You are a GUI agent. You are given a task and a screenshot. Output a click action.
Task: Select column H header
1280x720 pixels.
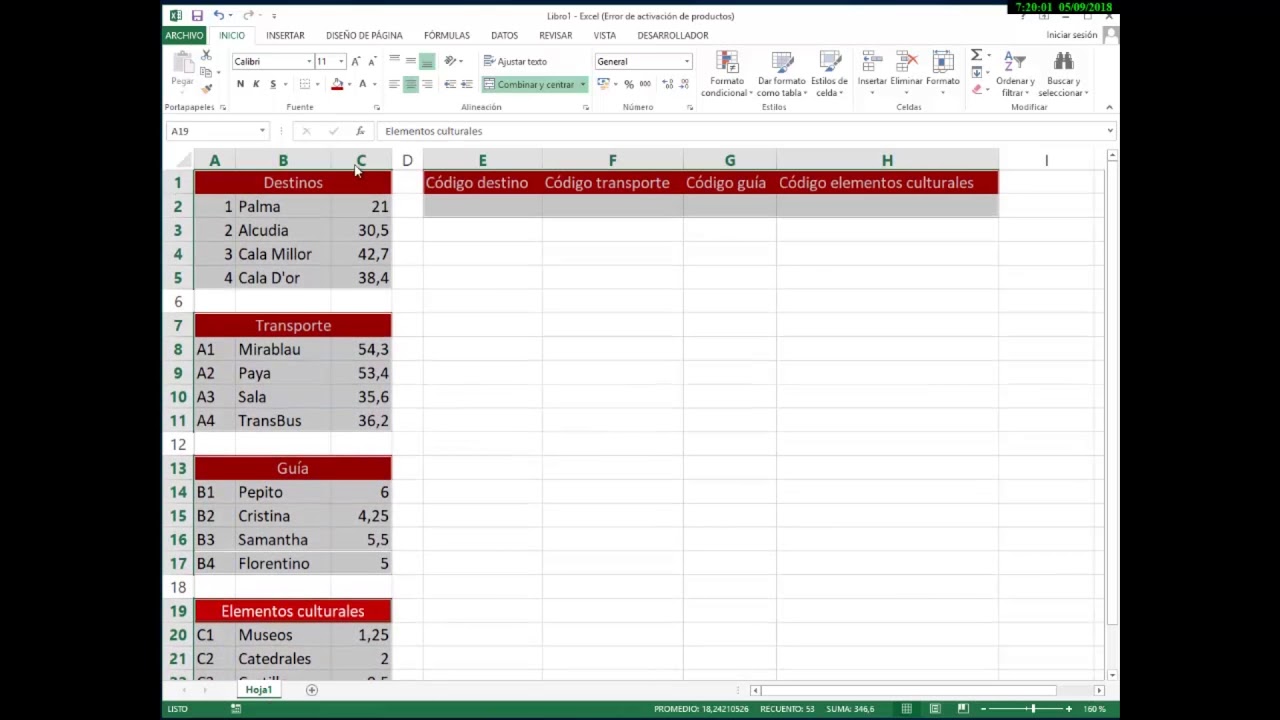(x=887, y=160)
